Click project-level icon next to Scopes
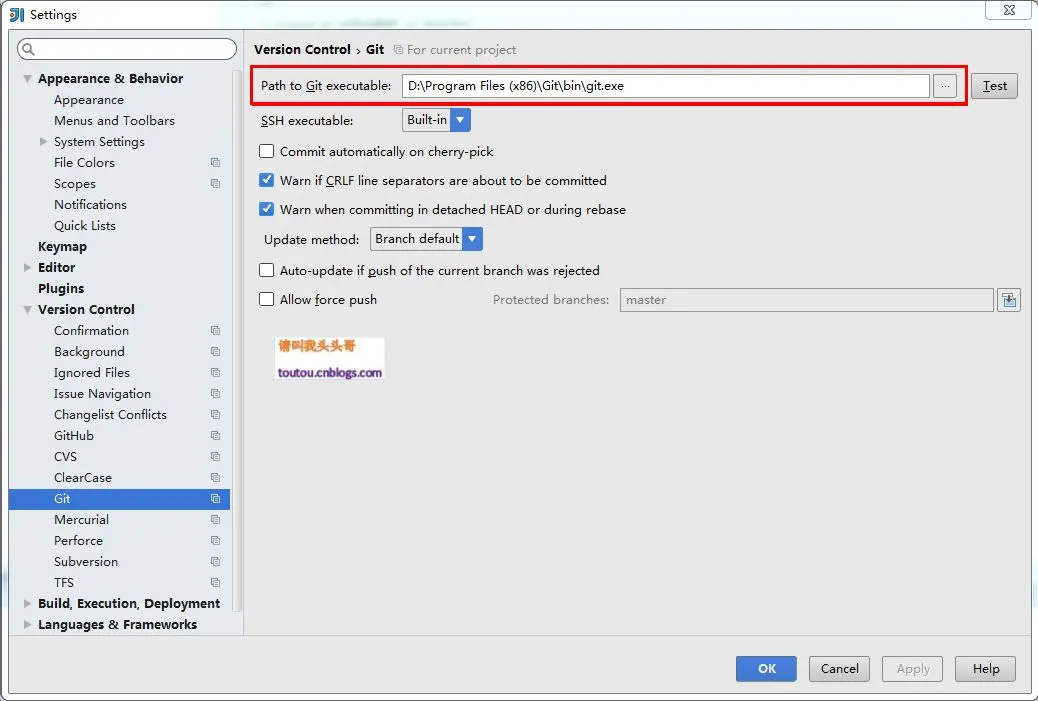 click(x=215, y=183)
